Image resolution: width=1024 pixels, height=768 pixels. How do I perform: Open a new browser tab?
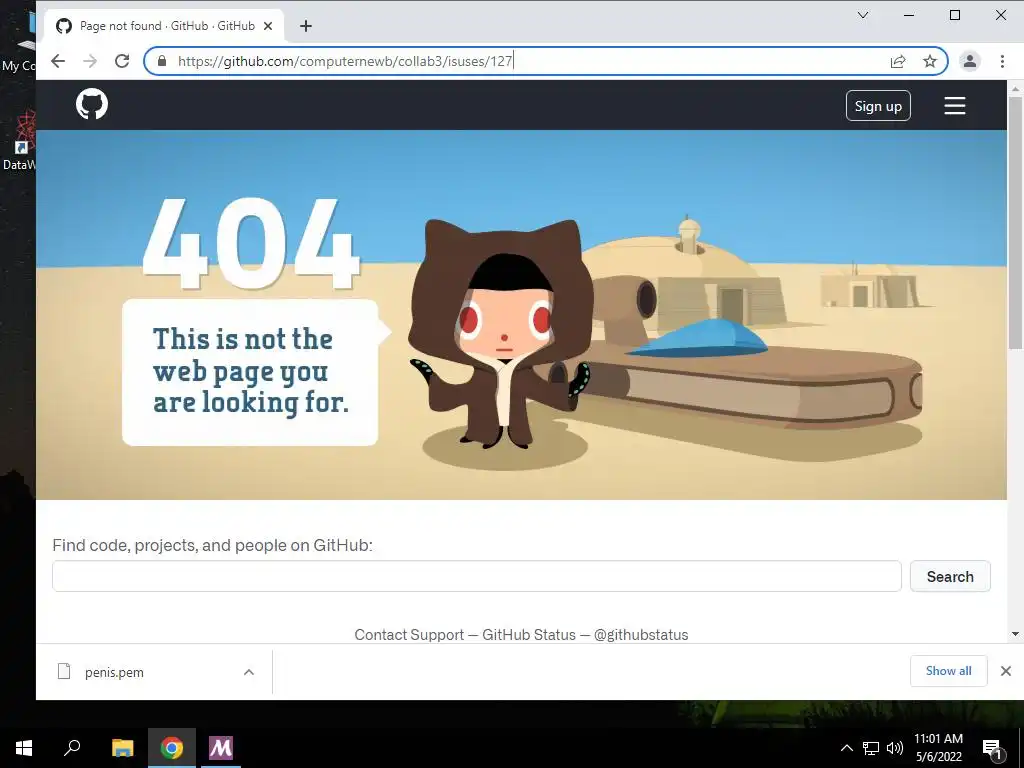pos(306,26)
